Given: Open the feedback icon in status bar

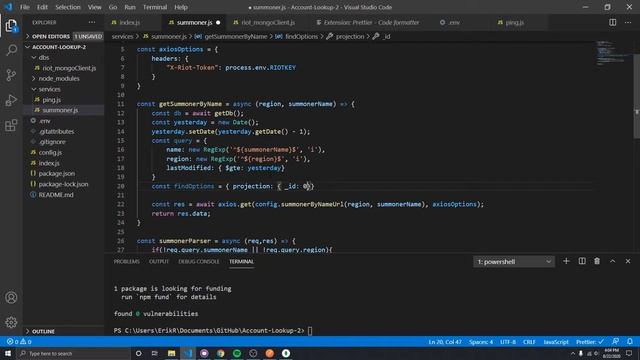Looking at the screenshot, I should coord(616,342).
